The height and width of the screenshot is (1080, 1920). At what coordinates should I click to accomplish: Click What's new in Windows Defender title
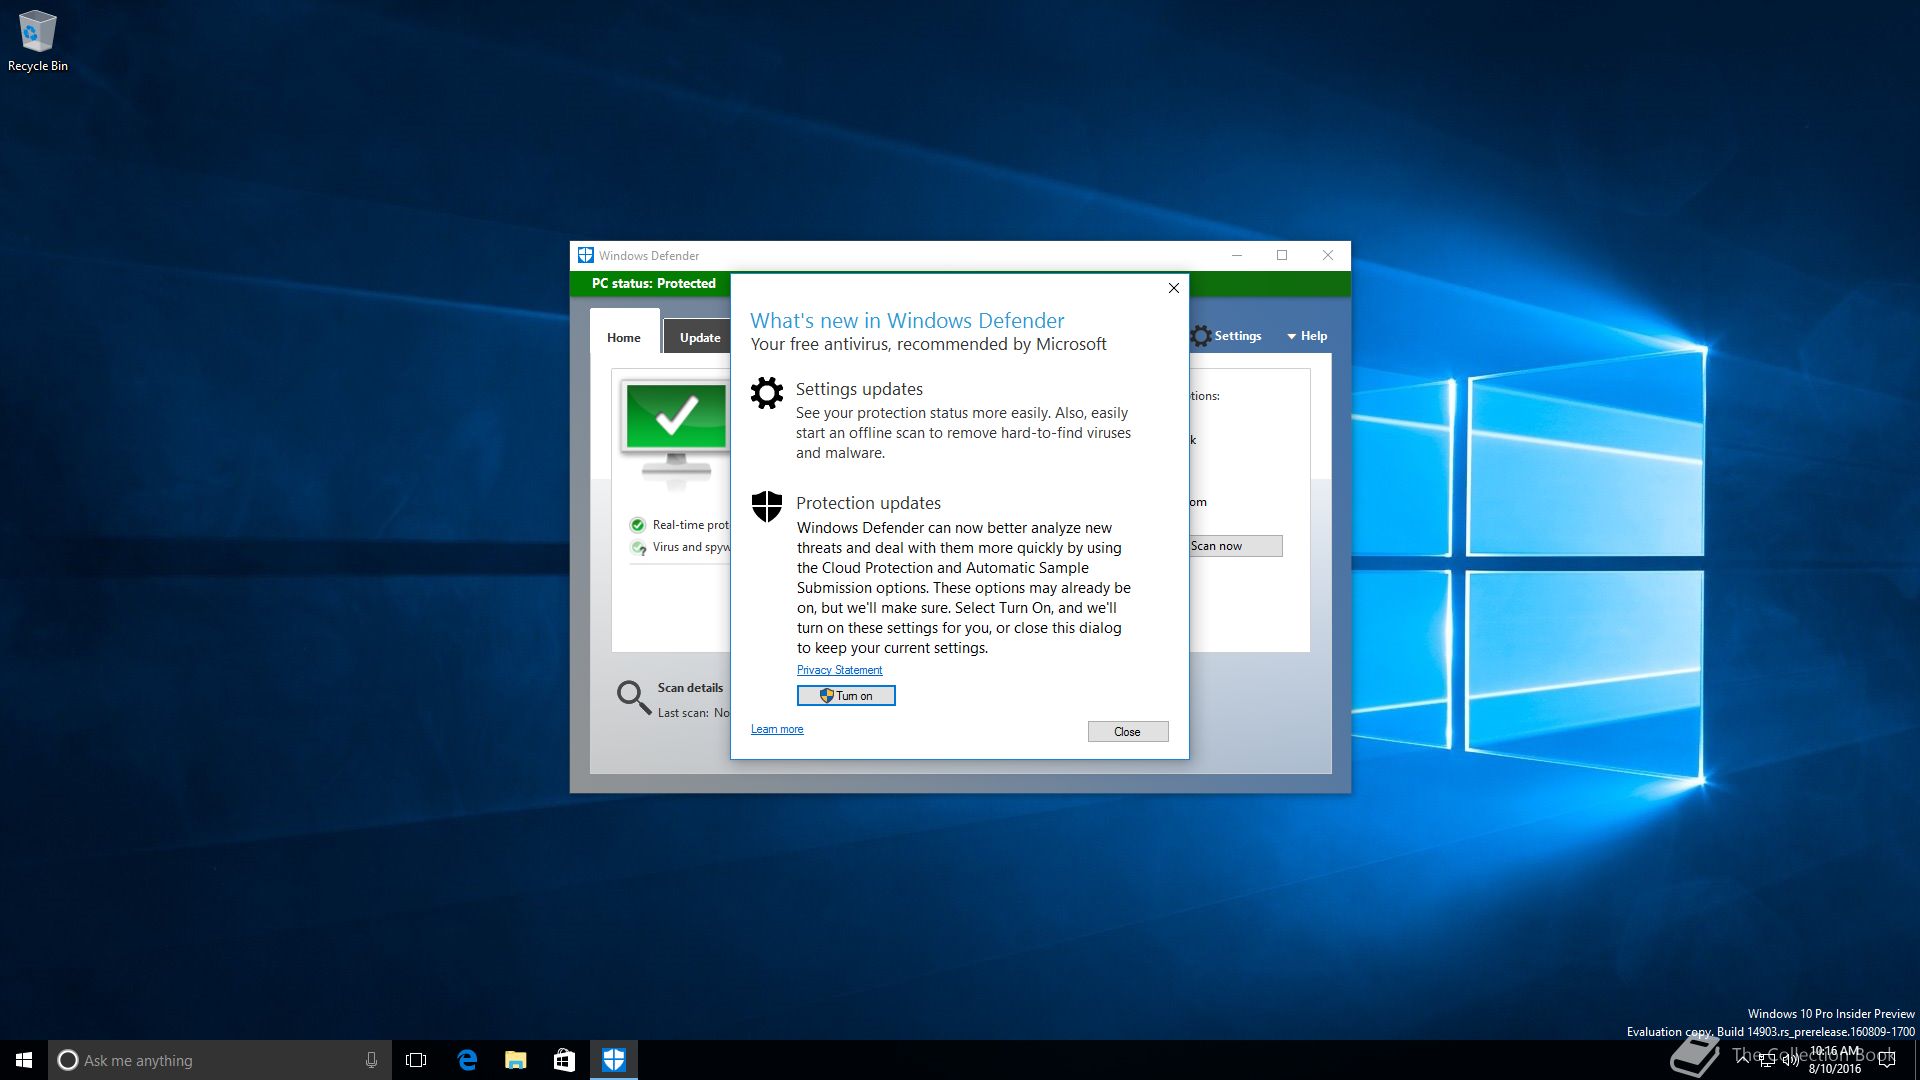point(907,321)
